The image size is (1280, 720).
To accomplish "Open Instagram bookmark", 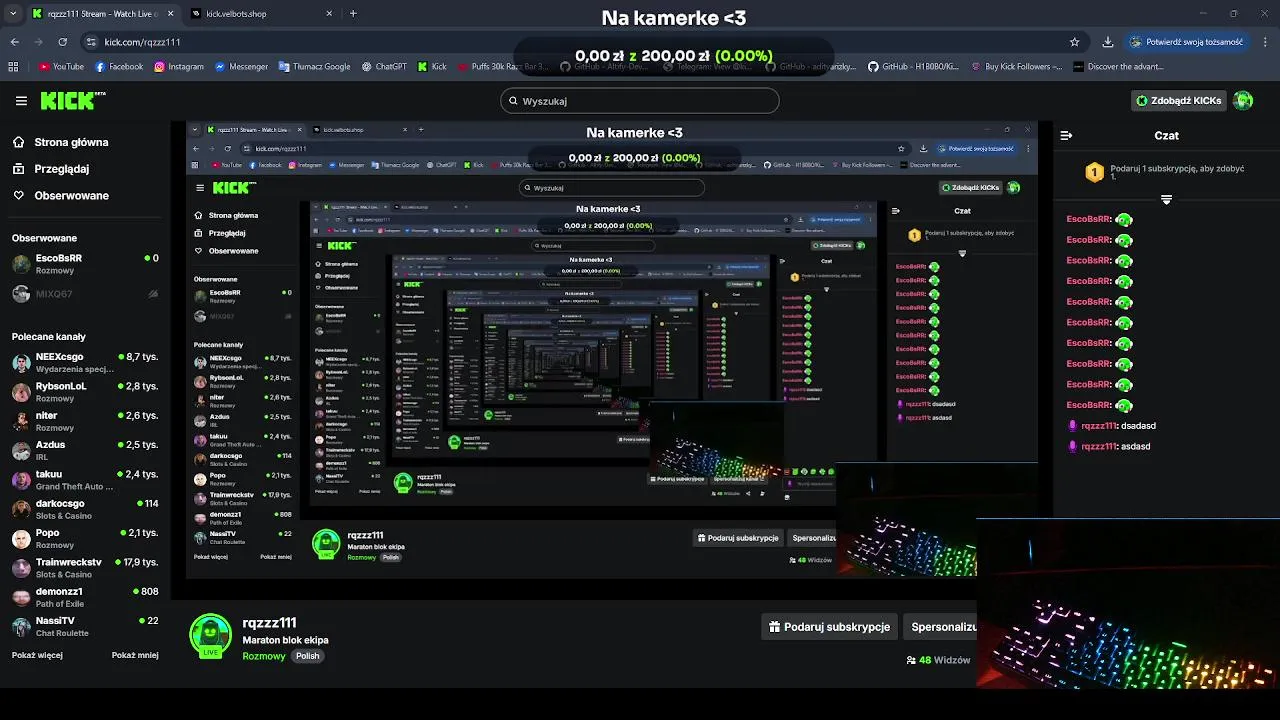I will pyautogui.click(x=179, y=67).
